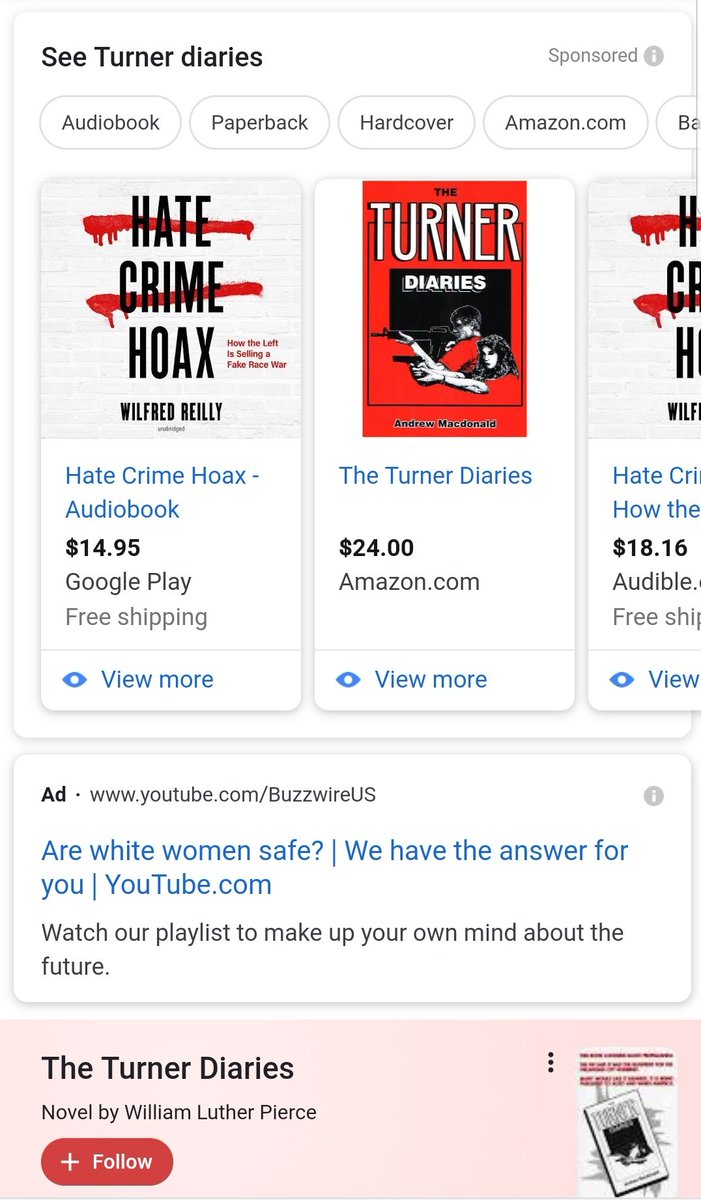Image resolution: width=701 pixels, height=1200 pixels.
Task: Open the 'Are white women safe?' ad headline
Action: tap(335, 868)
